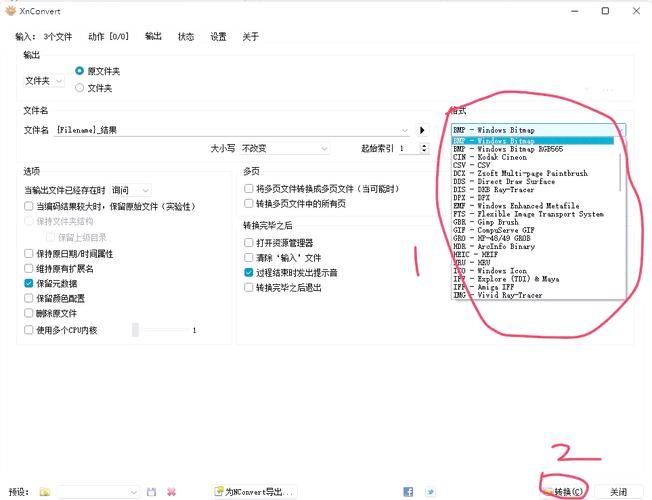652x500 pixels.
Task: Select DIS - DKB Ray-Tracer format
Action: click(532, 189)
